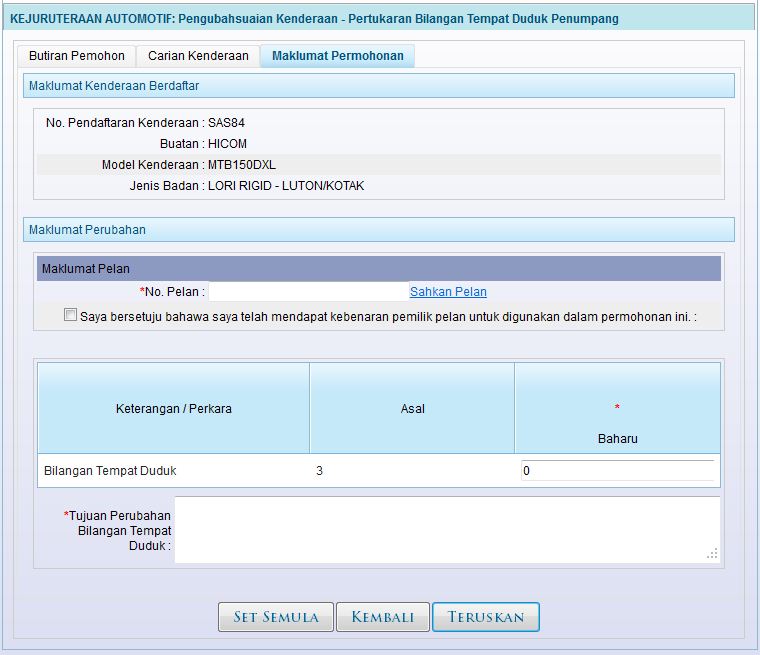Click the No. Pelan input field
The height and width of the screenshot is (655, 760).
click(309, 291)
